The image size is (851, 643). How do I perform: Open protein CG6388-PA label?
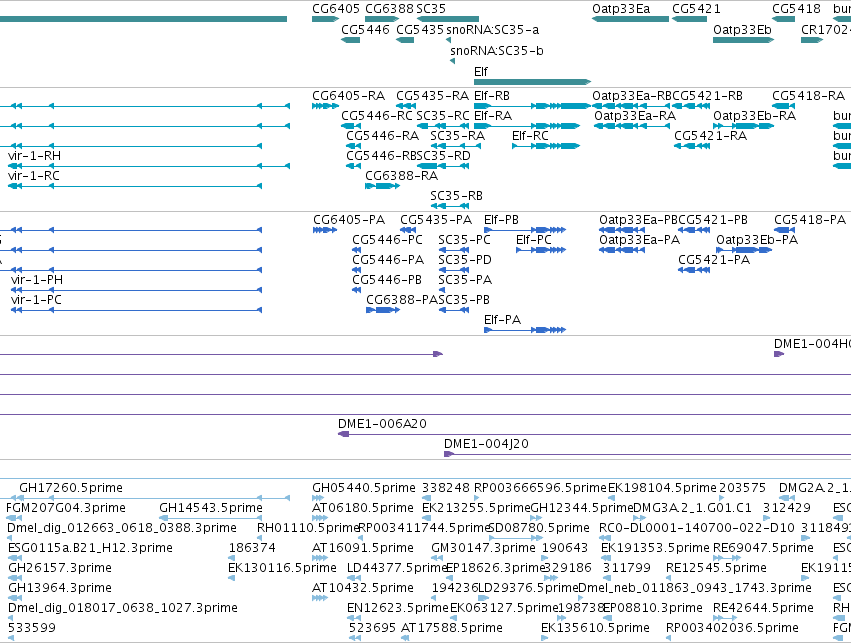click(x=402, y=300)
